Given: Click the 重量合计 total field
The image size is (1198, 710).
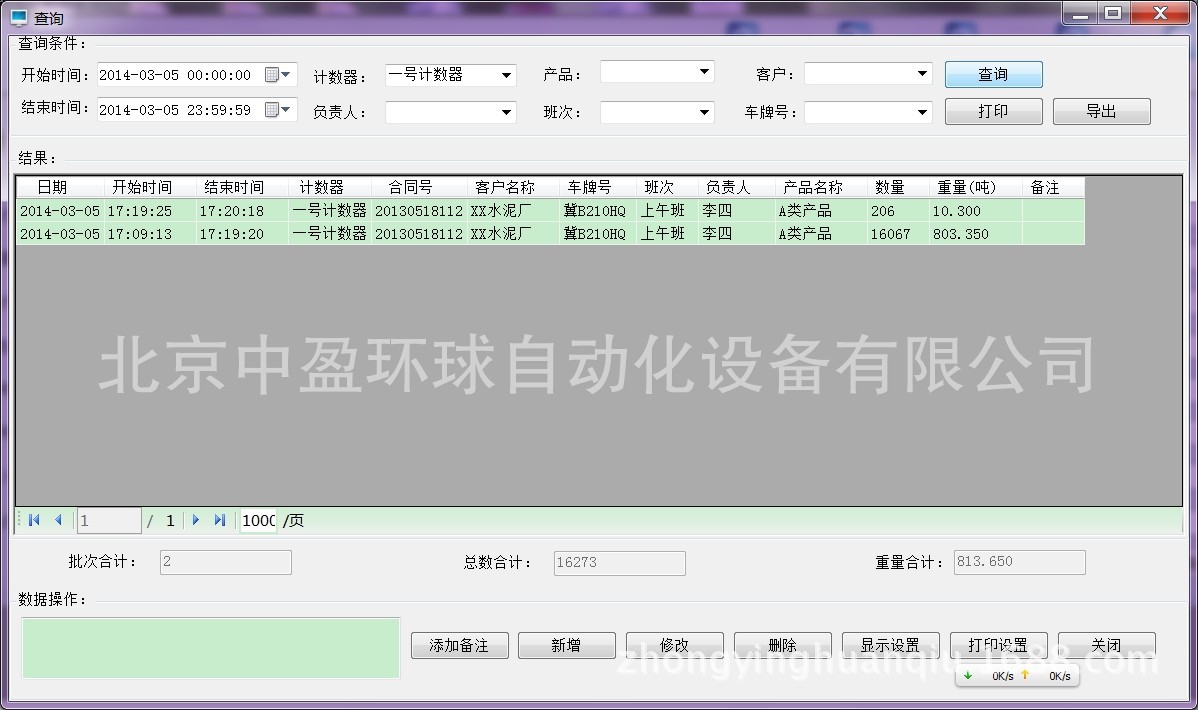Looking at the screenshot, I should pos(1019,562).
